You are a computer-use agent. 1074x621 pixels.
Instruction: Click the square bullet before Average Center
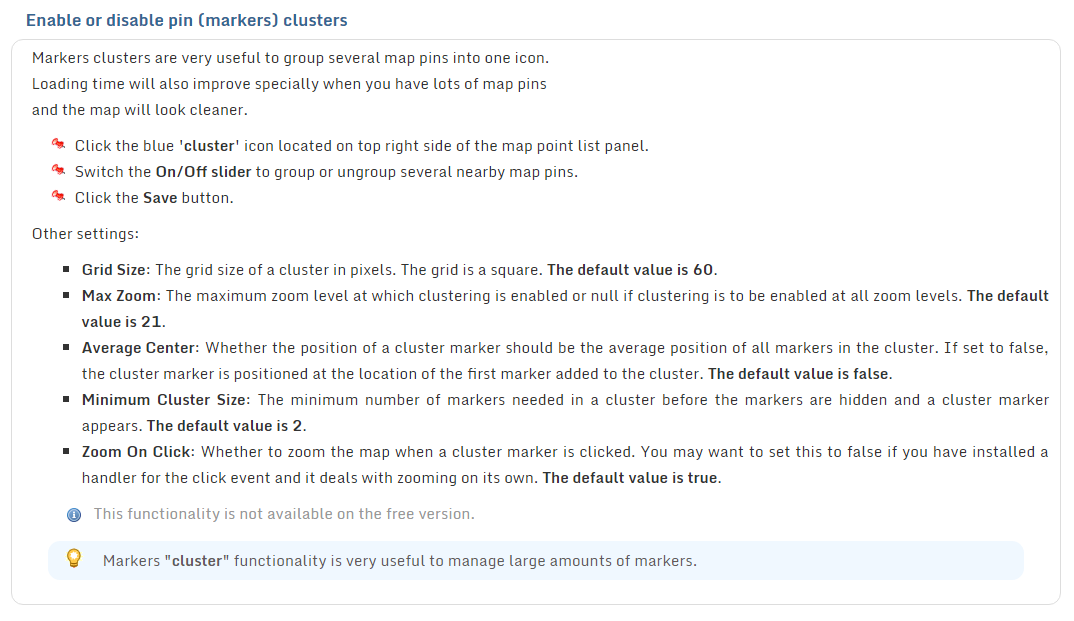pos(66,347)
